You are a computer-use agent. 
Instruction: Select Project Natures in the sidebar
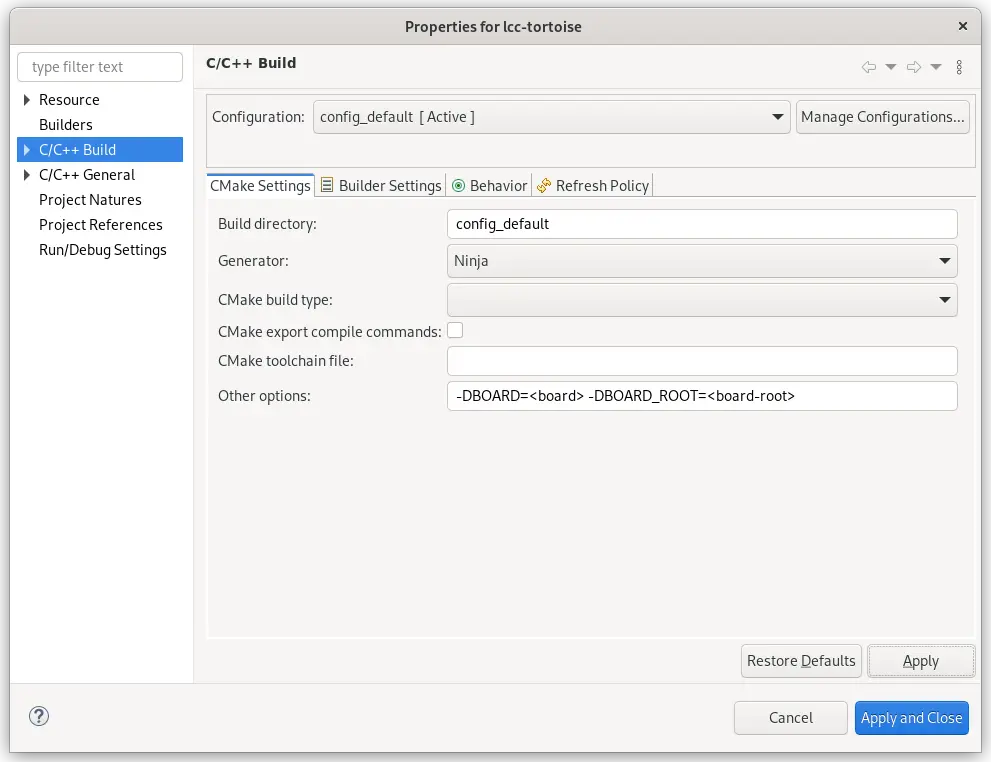[x=90, y=199]
